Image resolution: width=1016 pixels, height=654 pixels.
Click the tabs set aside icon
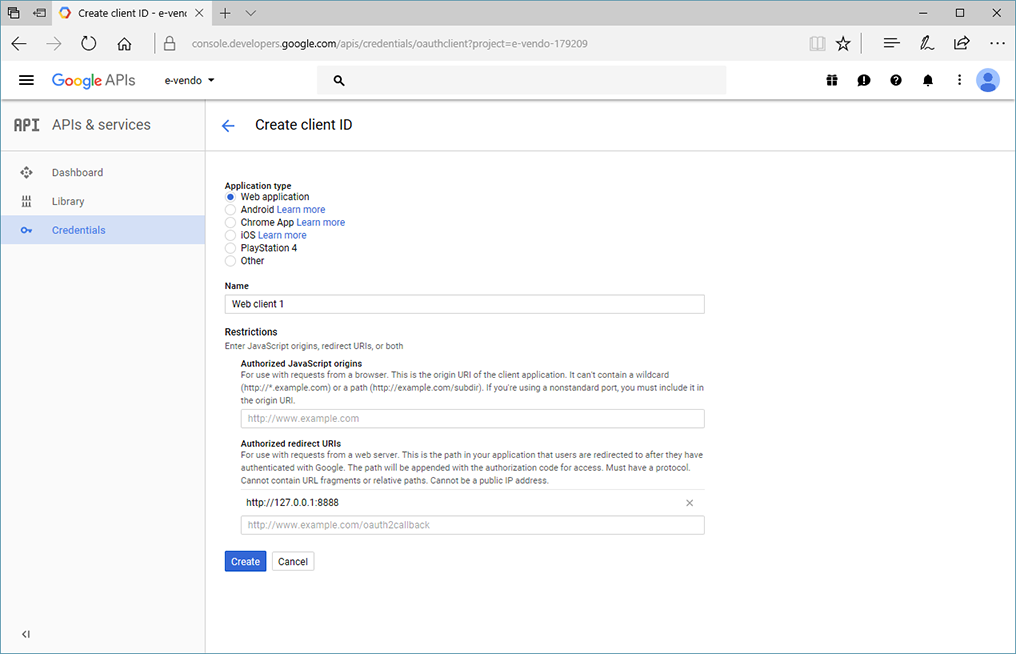[x=14, y=12]
